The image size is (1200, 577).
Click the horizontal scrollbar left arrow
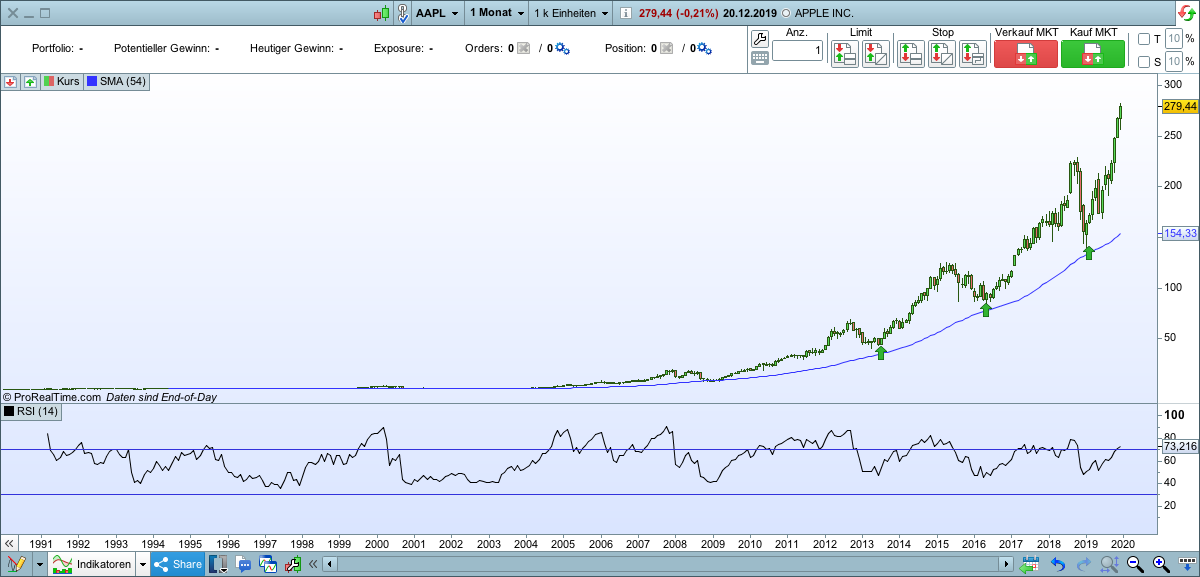(330, 565)
